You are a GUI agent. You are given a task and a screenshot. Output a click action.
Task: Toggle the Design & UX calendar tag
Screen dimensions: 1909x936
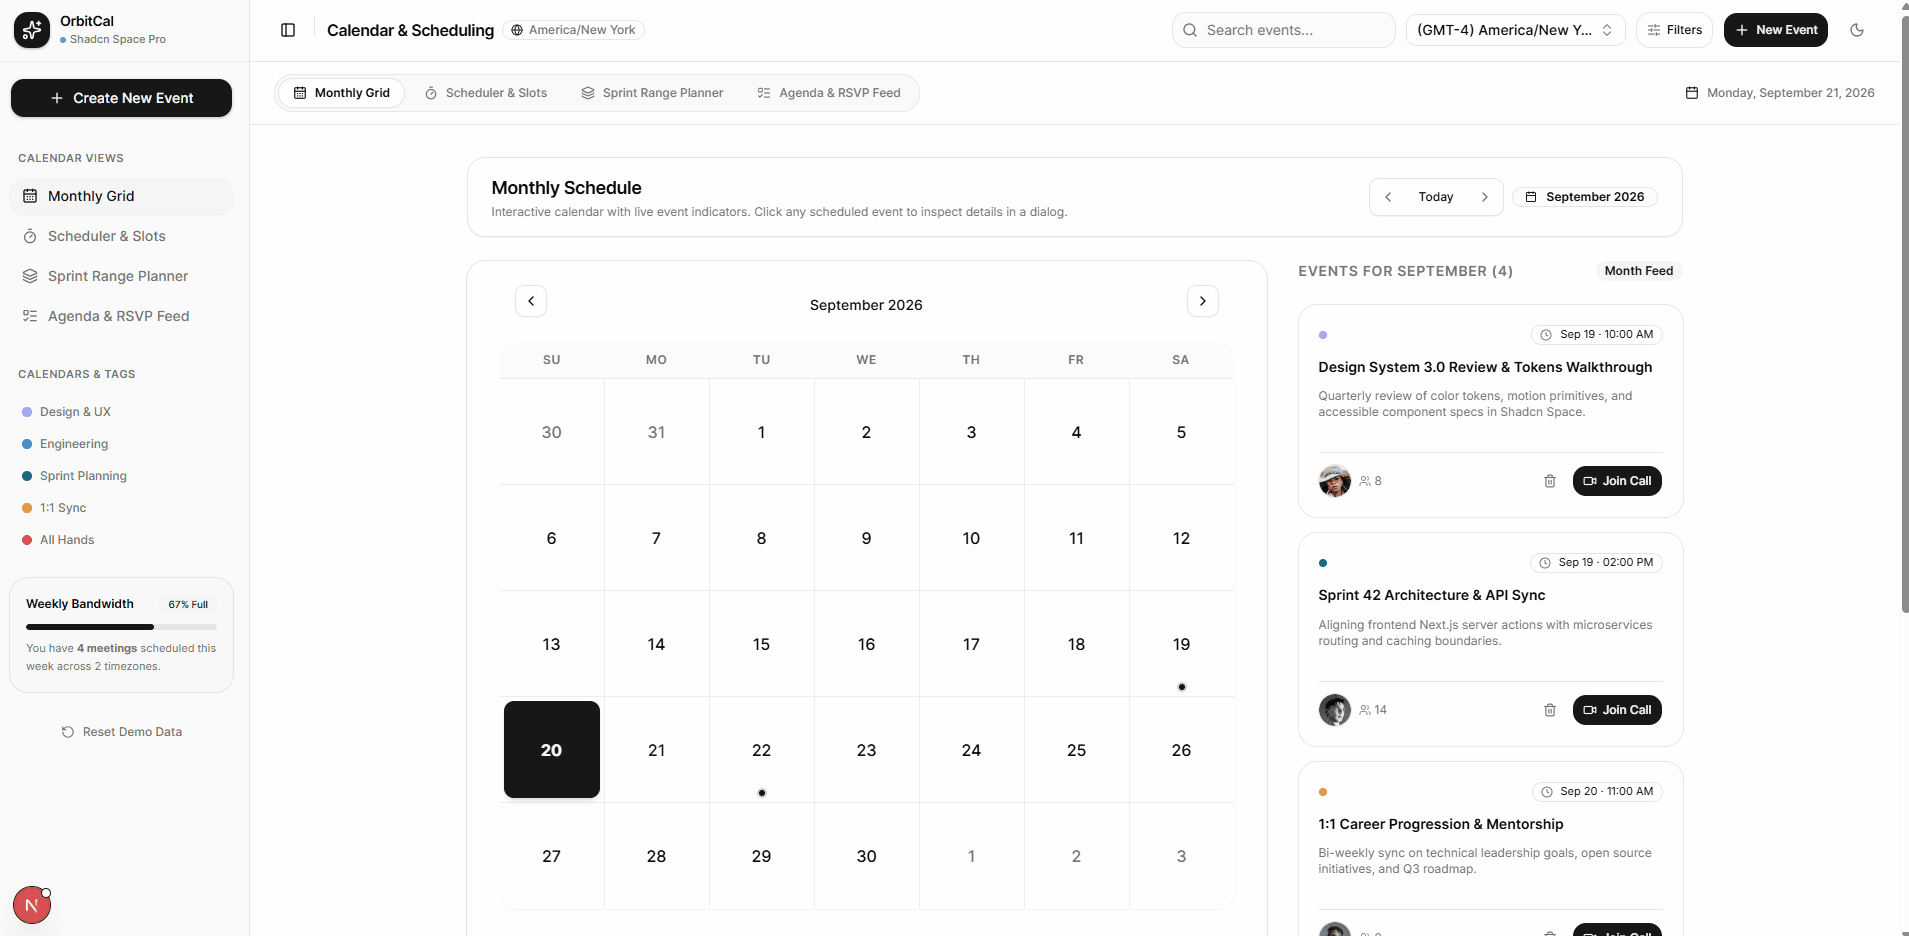(x=66, y=412)
